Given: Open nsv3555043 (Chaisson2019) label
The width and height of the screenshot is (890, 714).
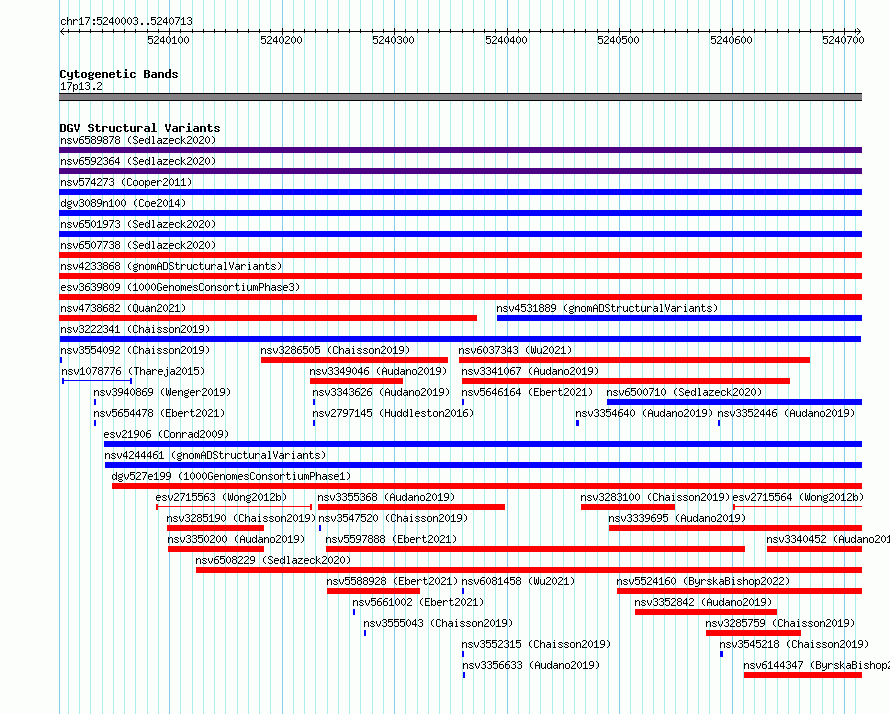Looking at the screenshot, I should click(x=438, y=623).
